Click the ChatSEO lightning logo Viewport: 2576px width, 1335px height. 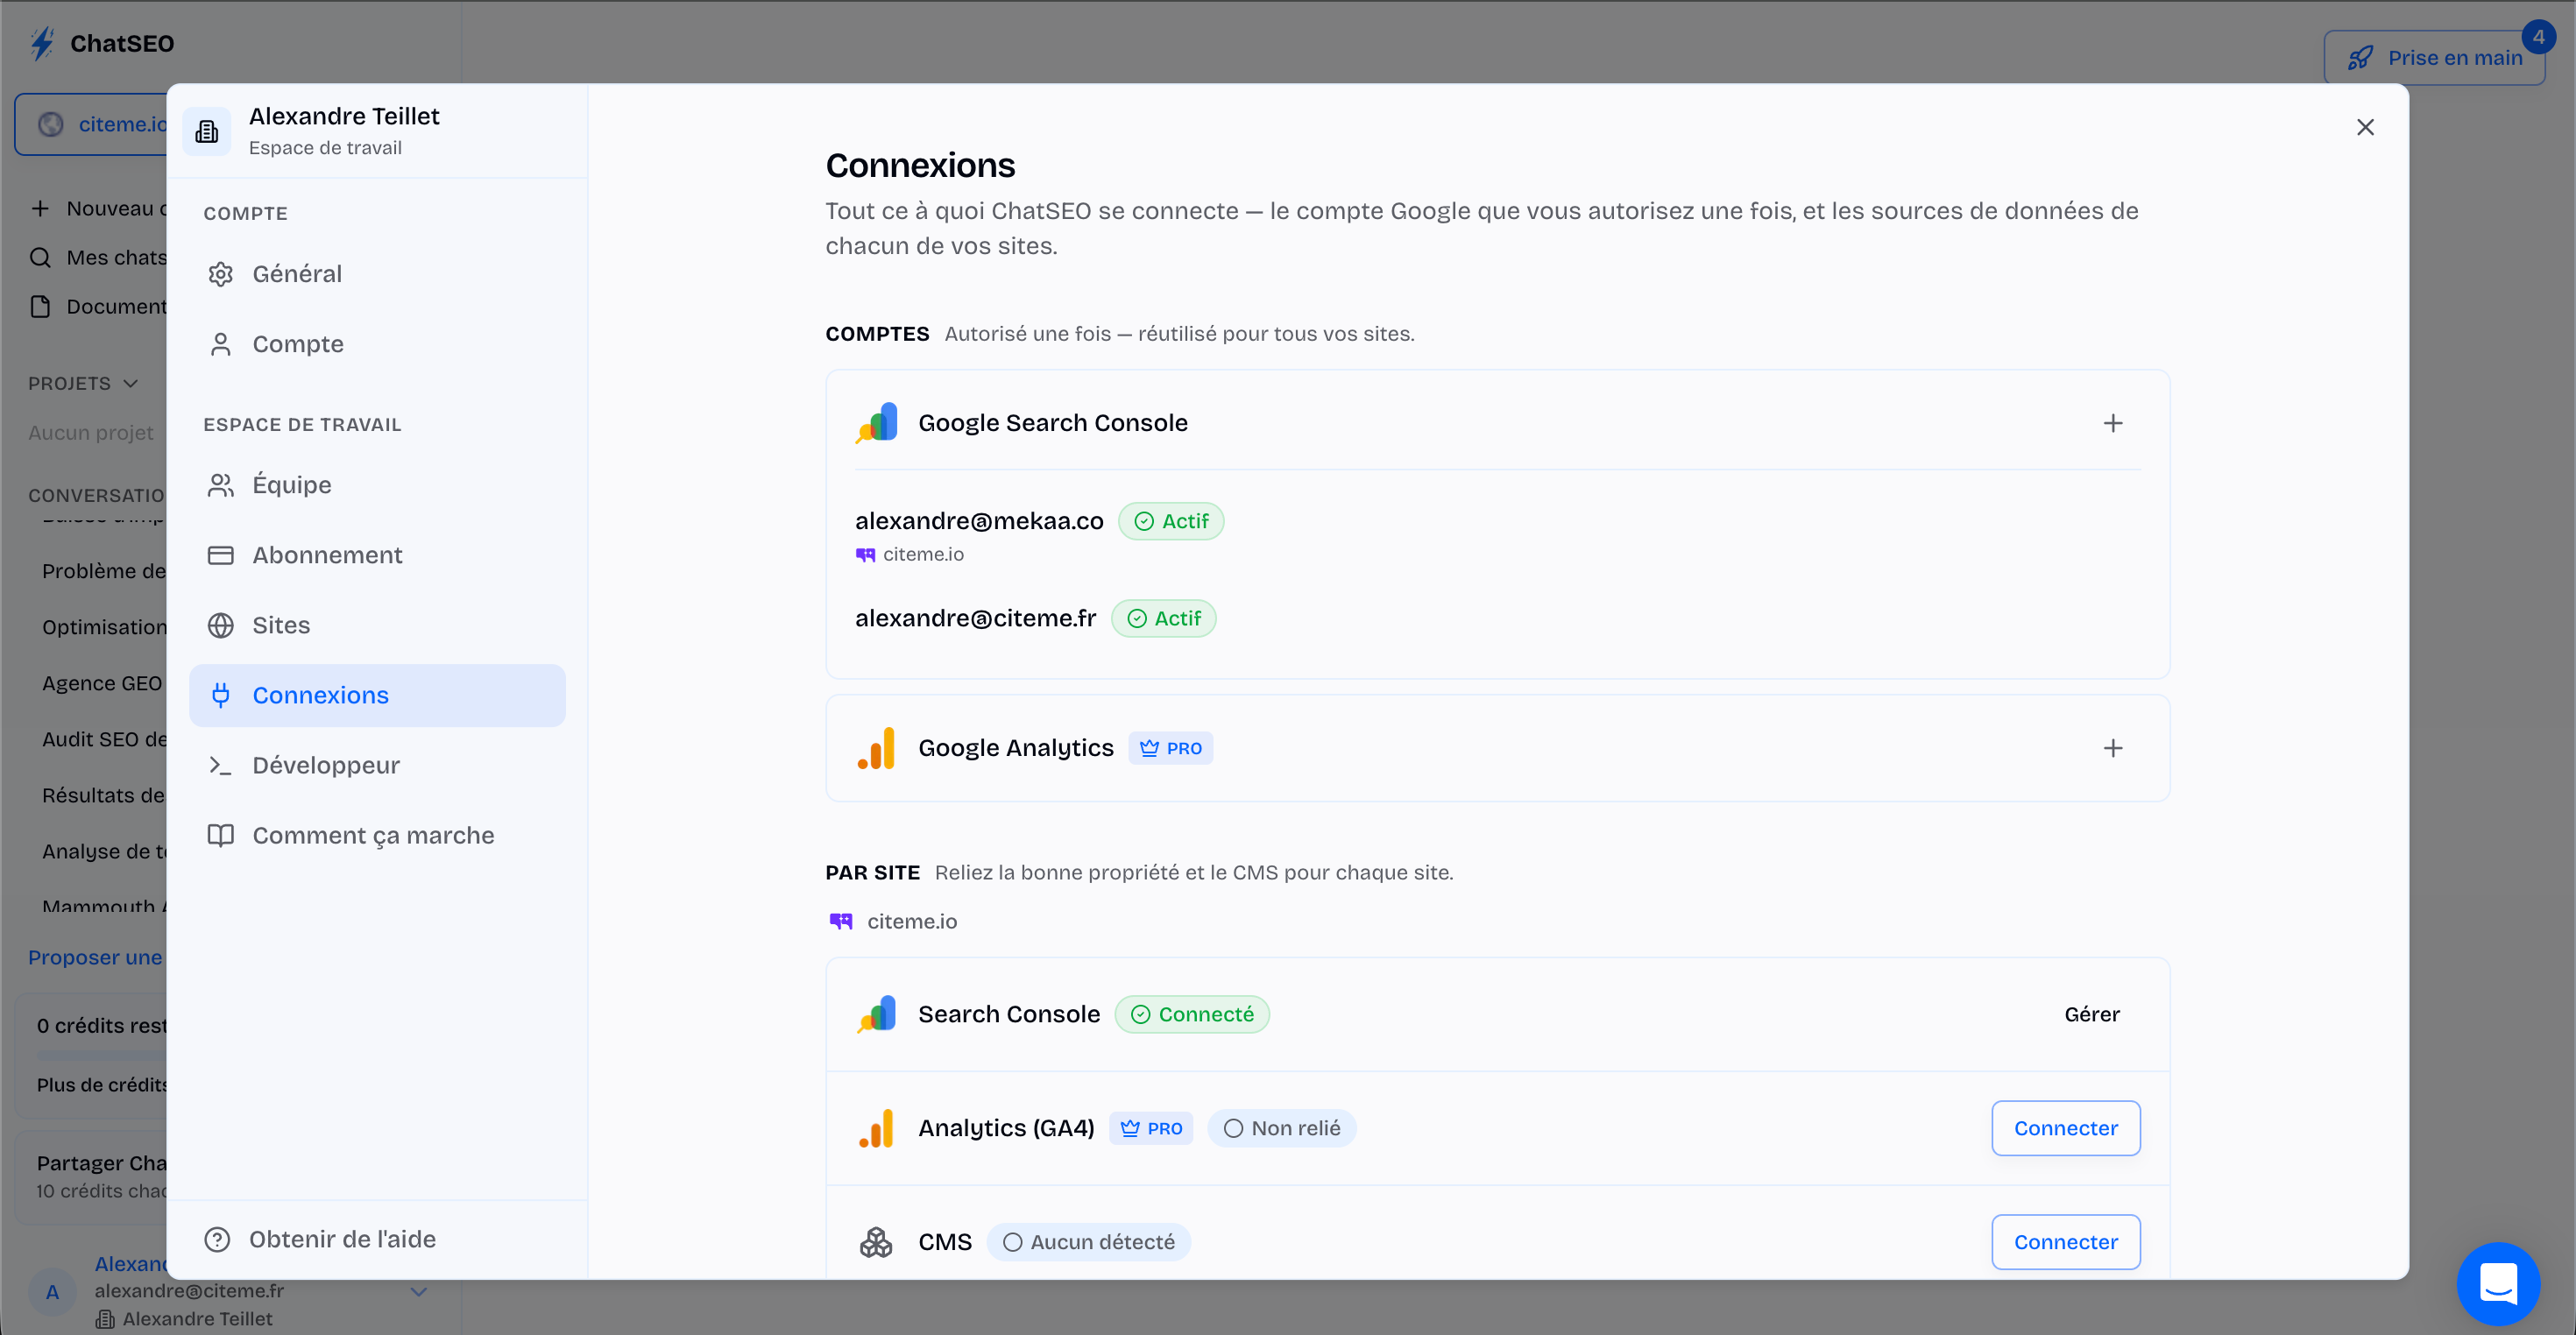point(42,43)
